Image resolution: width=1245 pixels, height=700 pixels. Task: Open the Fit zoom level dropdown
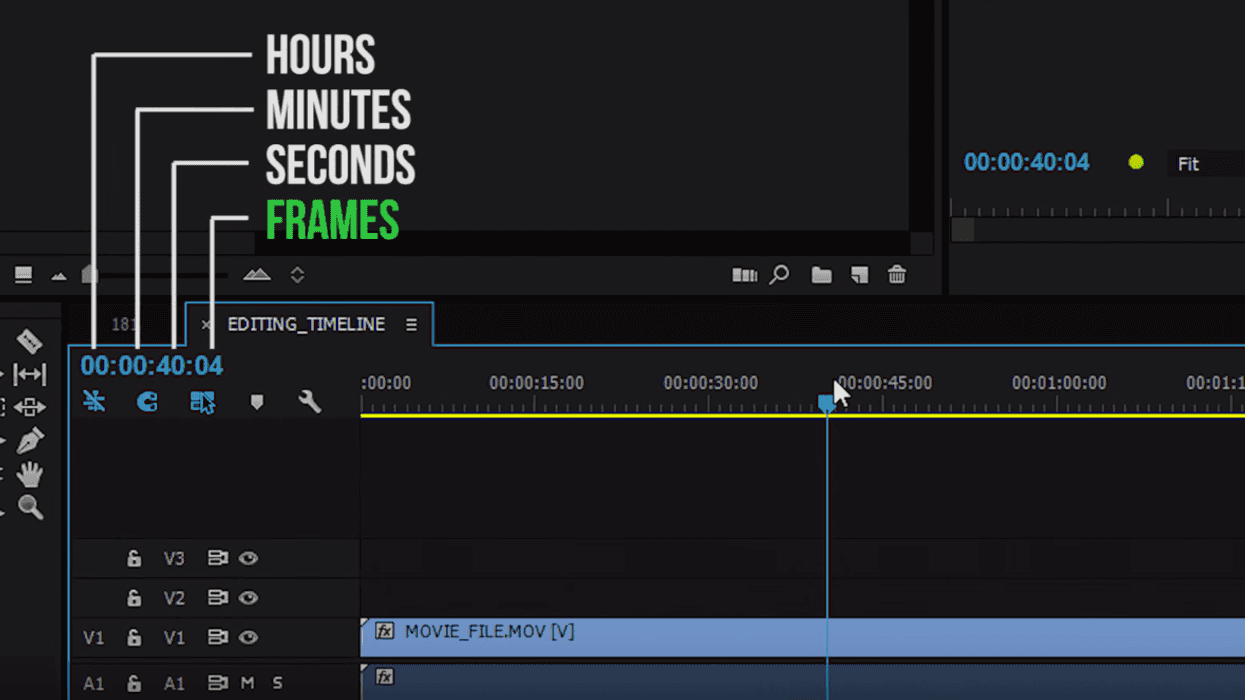(1206, 163)
